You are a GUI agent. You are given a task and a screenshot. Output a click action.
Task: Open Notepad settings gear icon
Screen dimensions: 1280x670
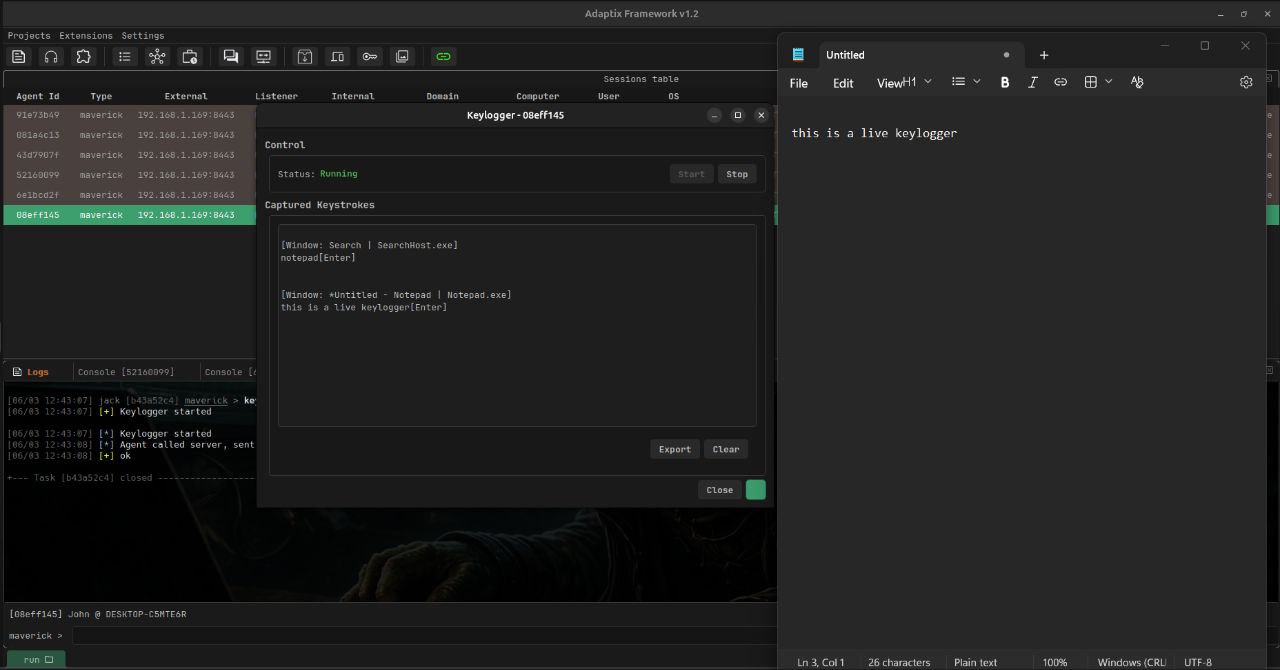pyautogui.click(x=1246, y=83)
